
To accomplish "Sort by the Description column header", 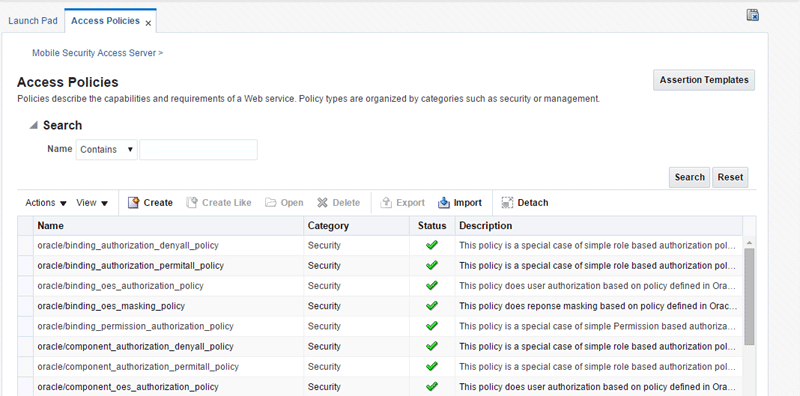I will tap(599, 226).
